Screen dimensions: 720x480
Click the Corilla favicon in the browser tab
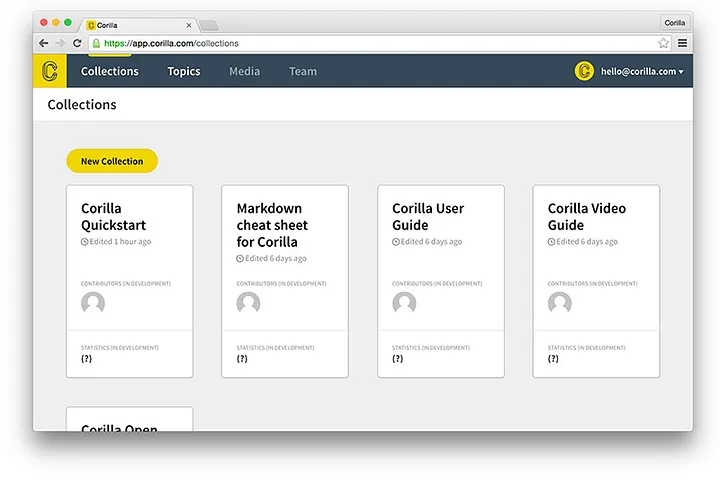(91, 25)
